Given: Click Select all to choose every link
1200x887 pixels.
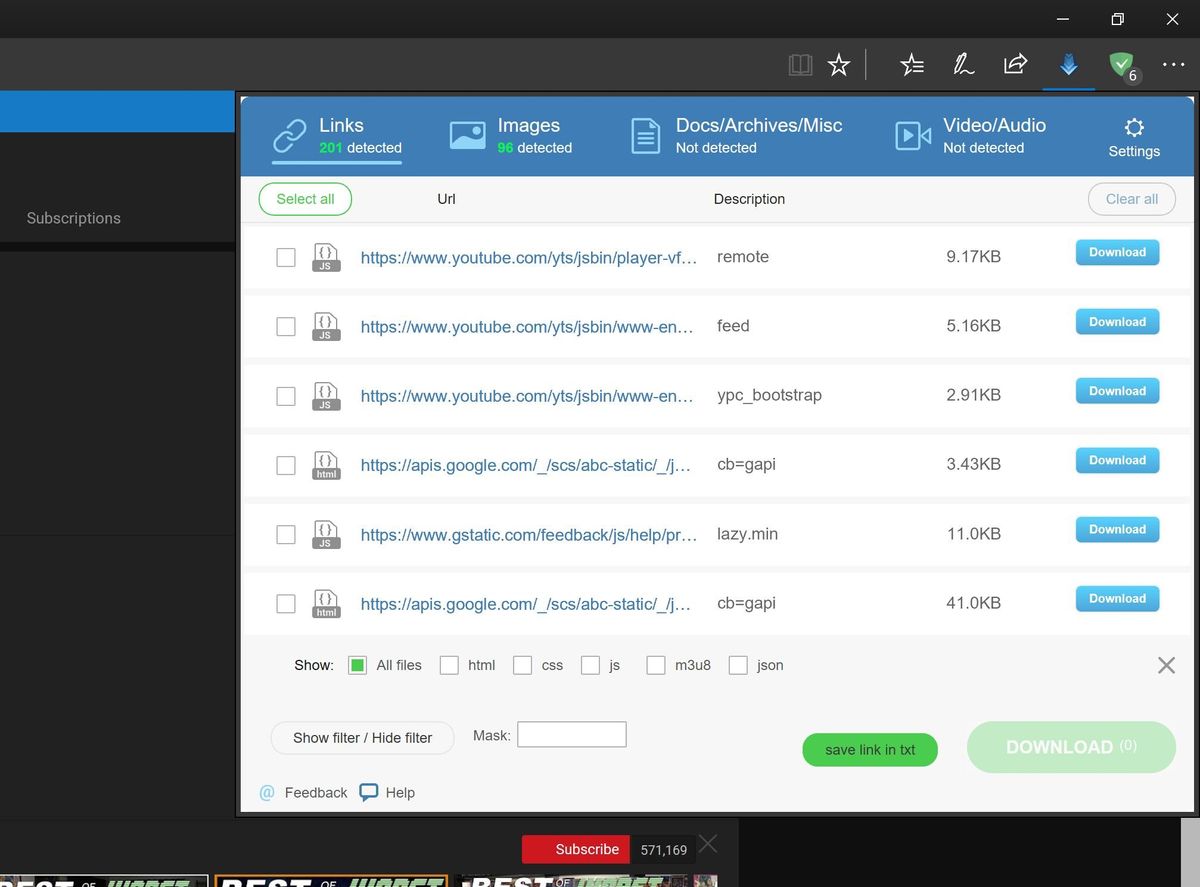Looking at the screenshot, I should point(305,199).
